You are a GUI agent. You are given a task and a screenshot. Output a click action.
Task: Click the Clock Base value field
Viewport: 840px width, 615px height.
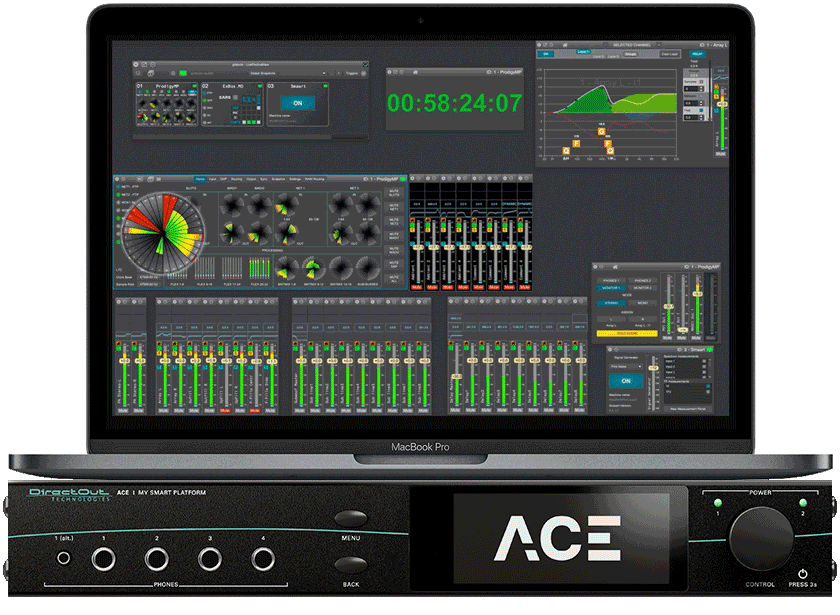tap(149, 277)
